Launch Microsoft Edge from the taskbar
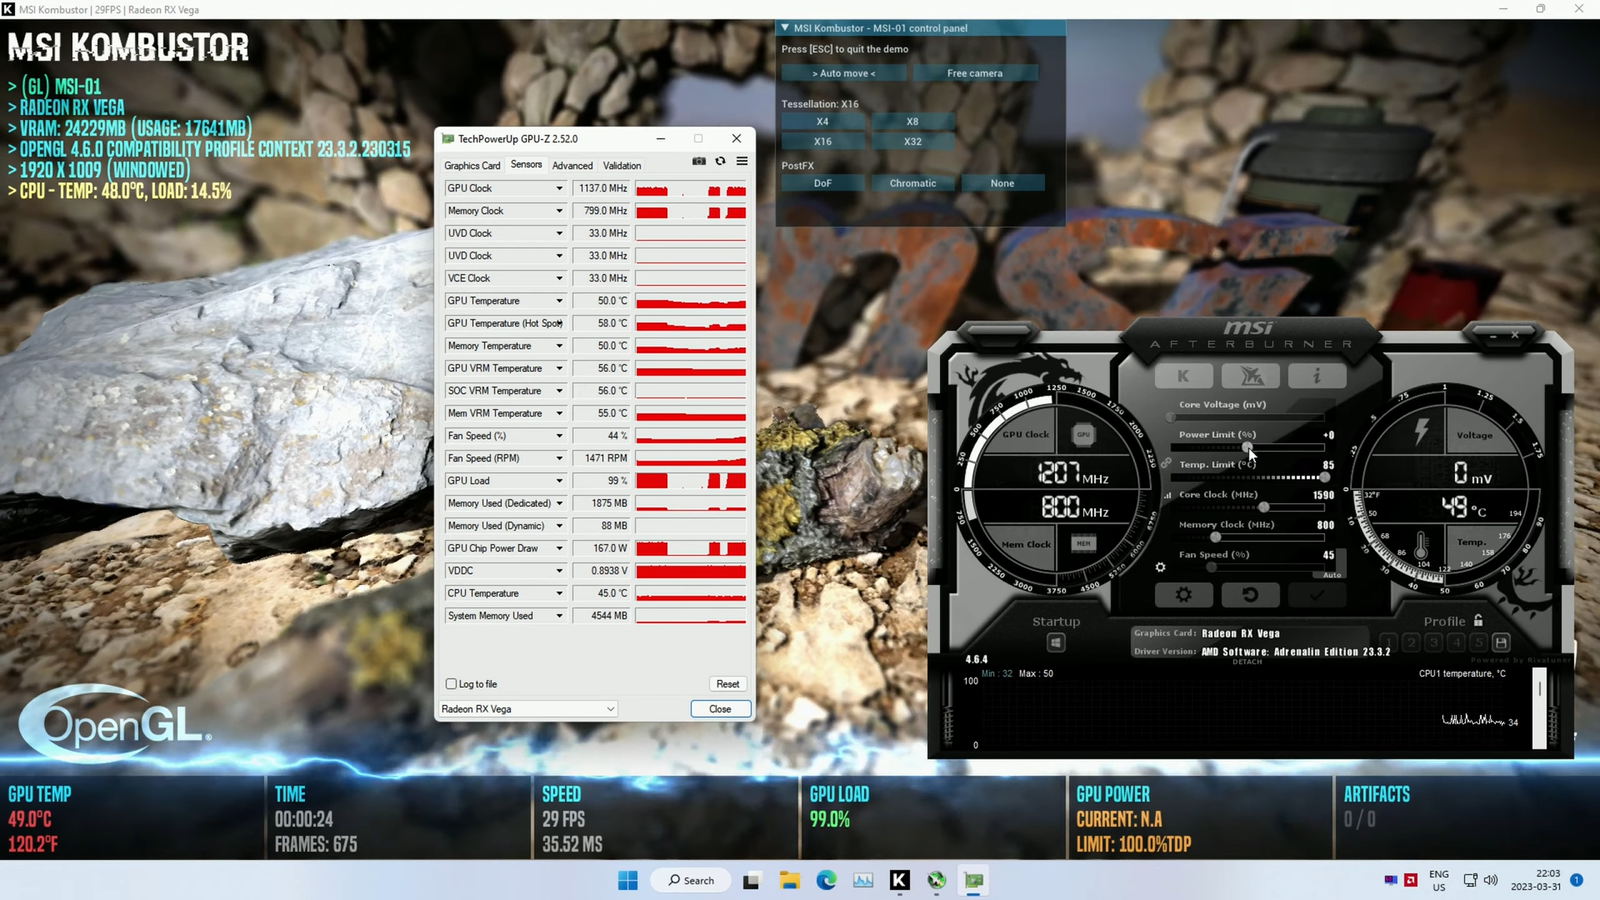Viewport: 1600px width, 900px height. [x=826, y=880]
